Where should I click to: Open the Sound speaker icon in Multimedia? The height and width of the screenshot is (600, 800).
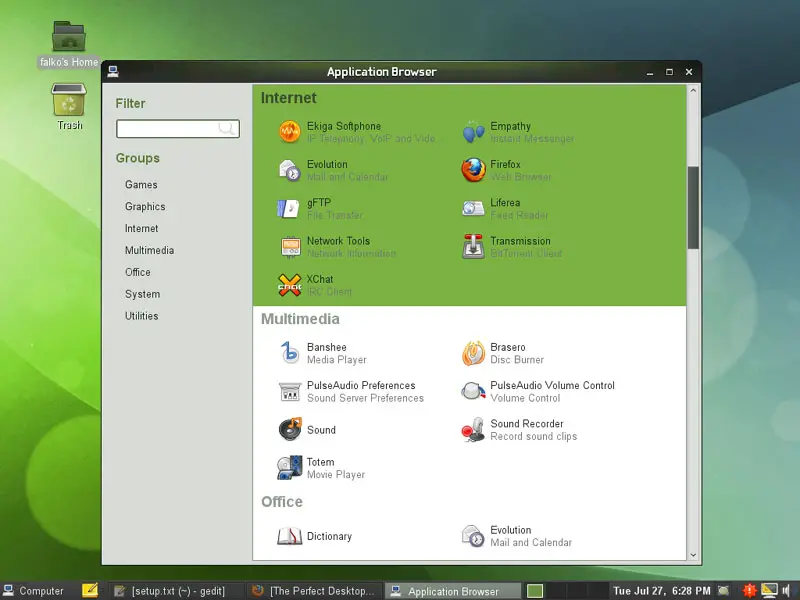coord(289,430)
